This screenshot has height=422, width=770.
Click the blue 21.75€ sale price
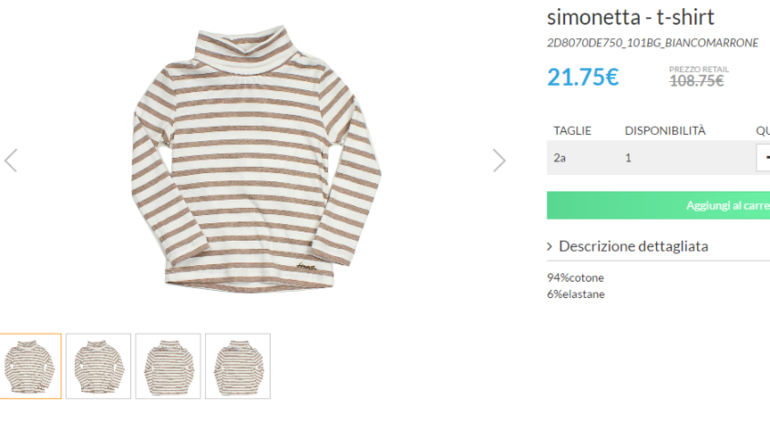[582, 77]
